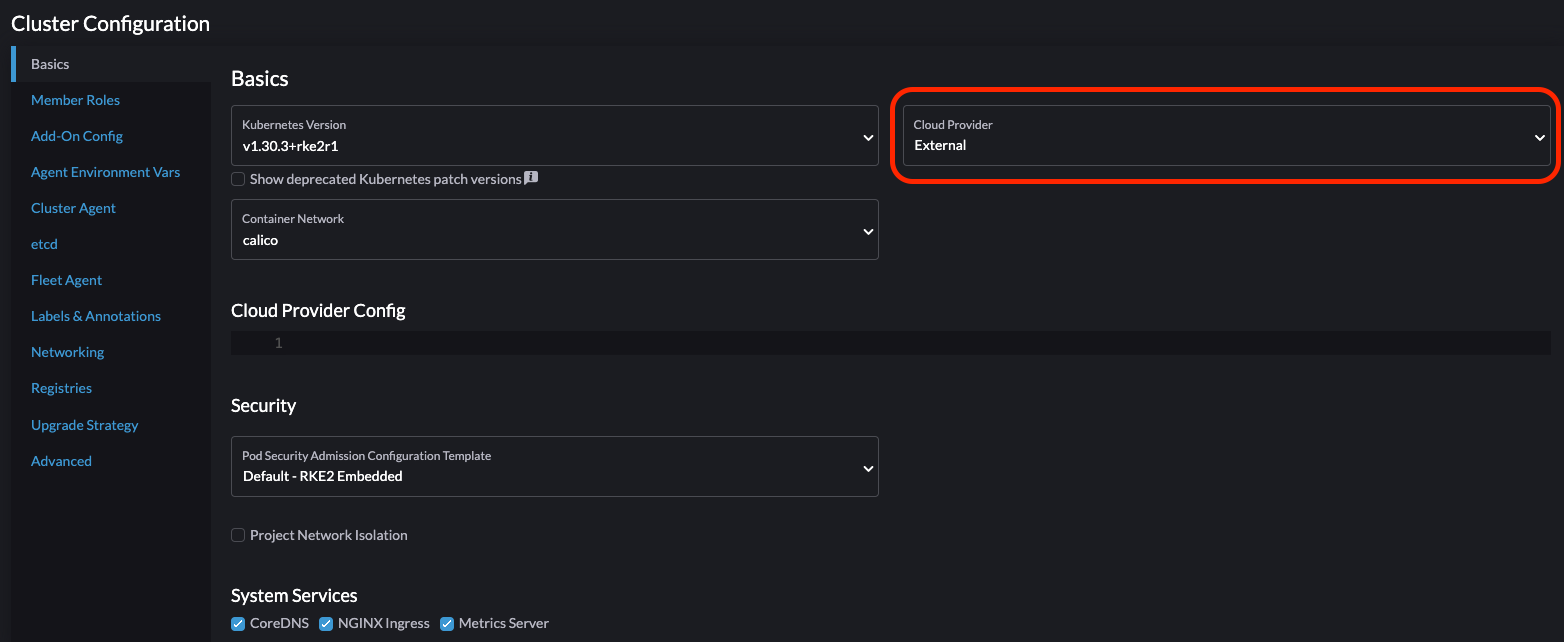Disable the Metrics Server checkbox

pyautogui.click(x=447, y=624)
